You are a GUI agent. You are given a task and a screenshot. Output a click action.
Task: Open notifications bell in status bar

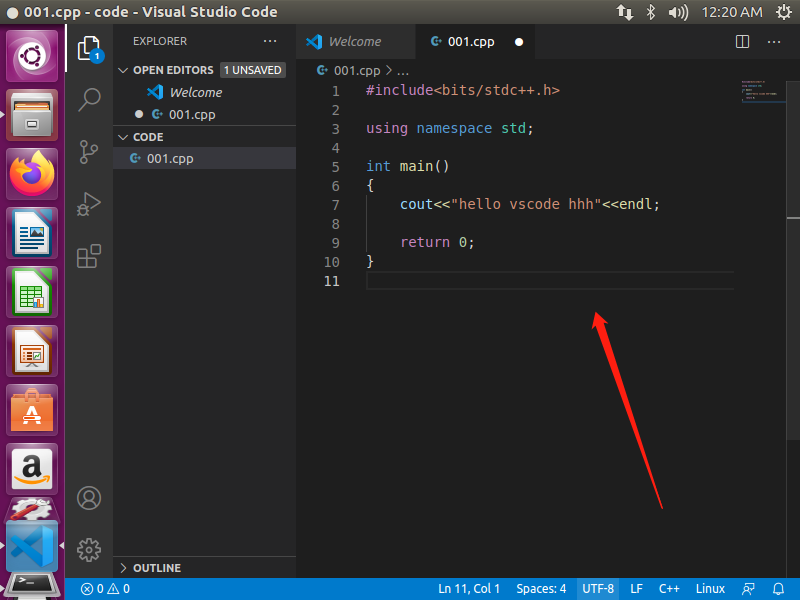tap(779, 589)
